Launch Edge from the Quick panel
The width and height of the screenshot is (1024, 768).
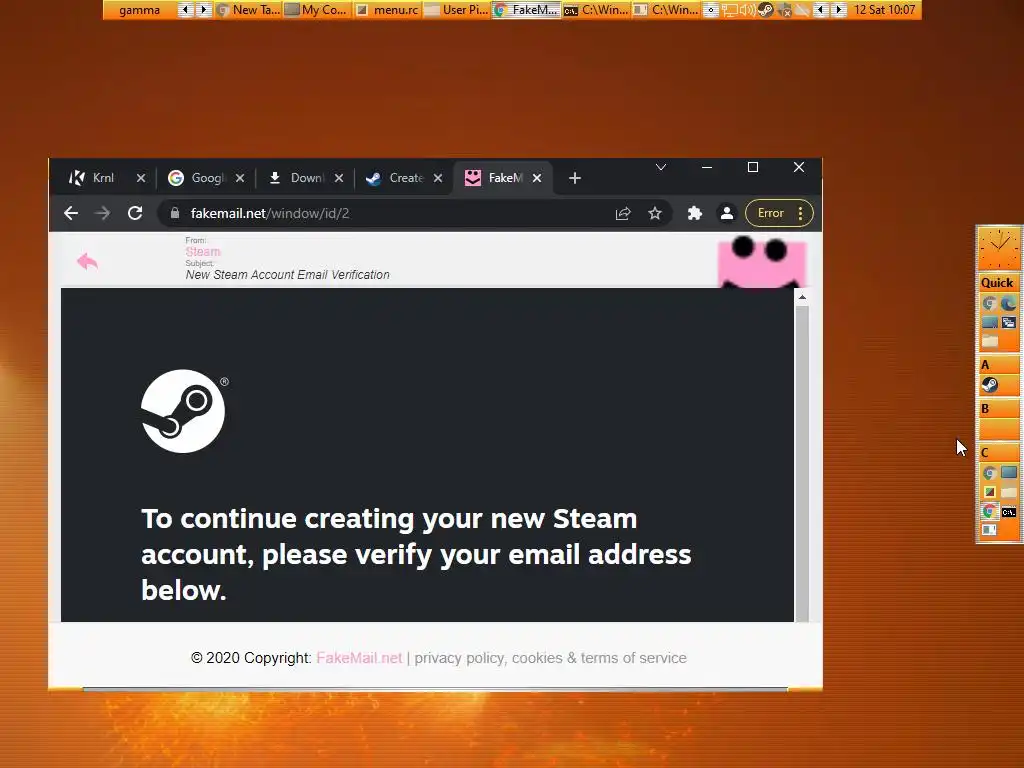(x=1008, y=304)
